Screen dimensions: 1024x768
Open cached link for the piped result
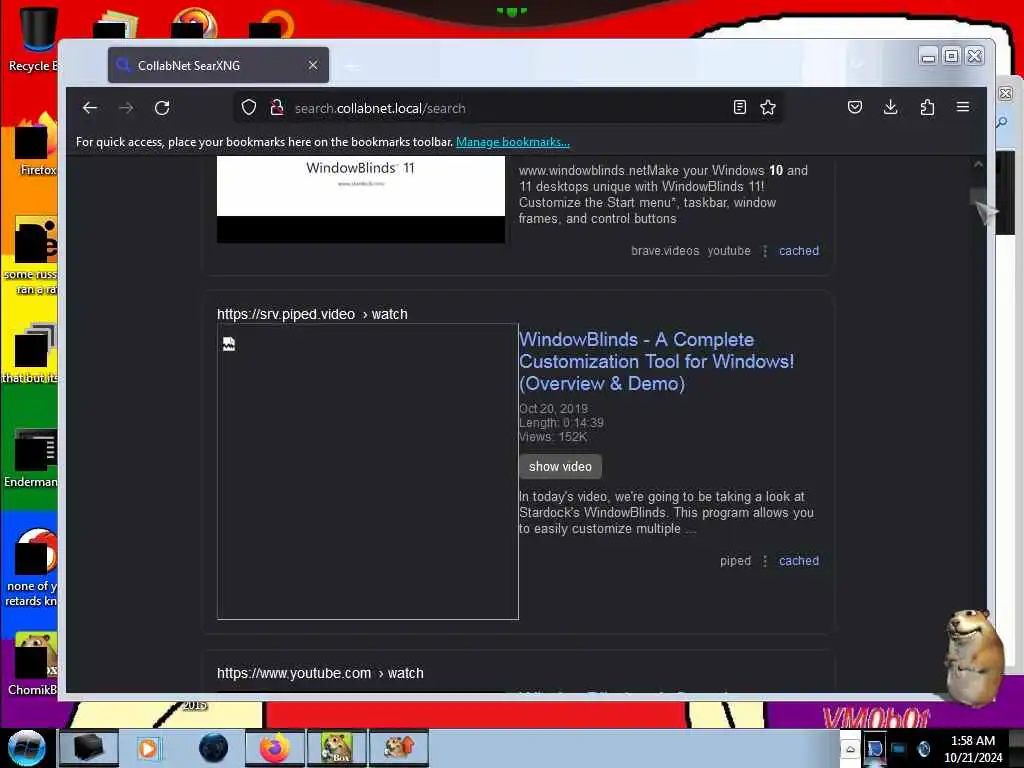pos(799,560)
